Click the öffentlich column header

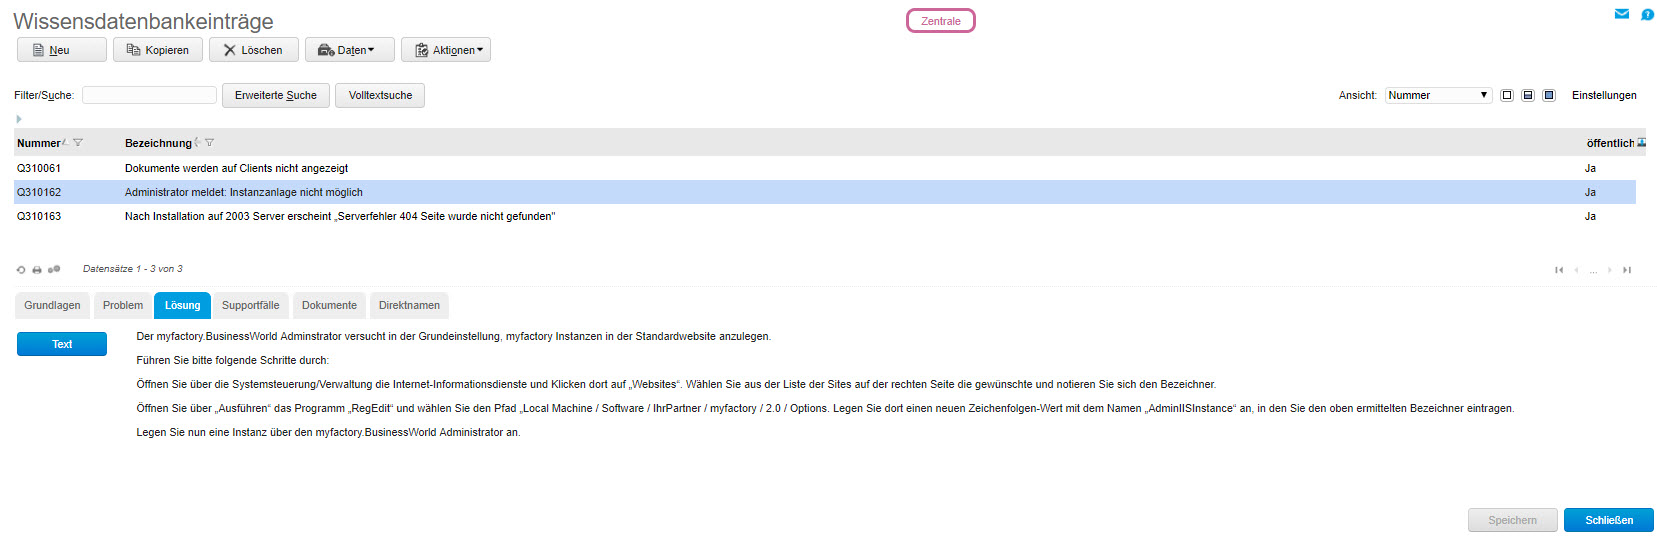pos(1610,143)
